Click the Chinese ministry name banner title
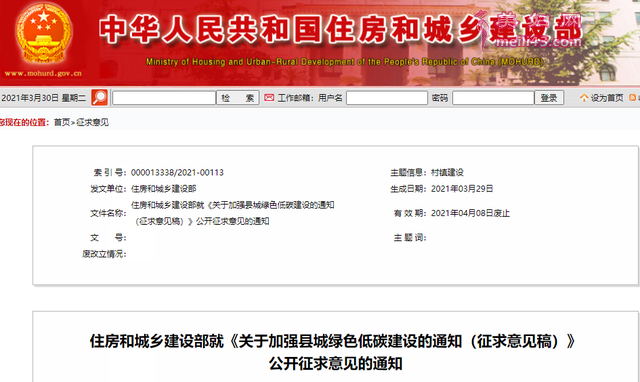This screenshot has width=640, height=382. pos(340,29)
